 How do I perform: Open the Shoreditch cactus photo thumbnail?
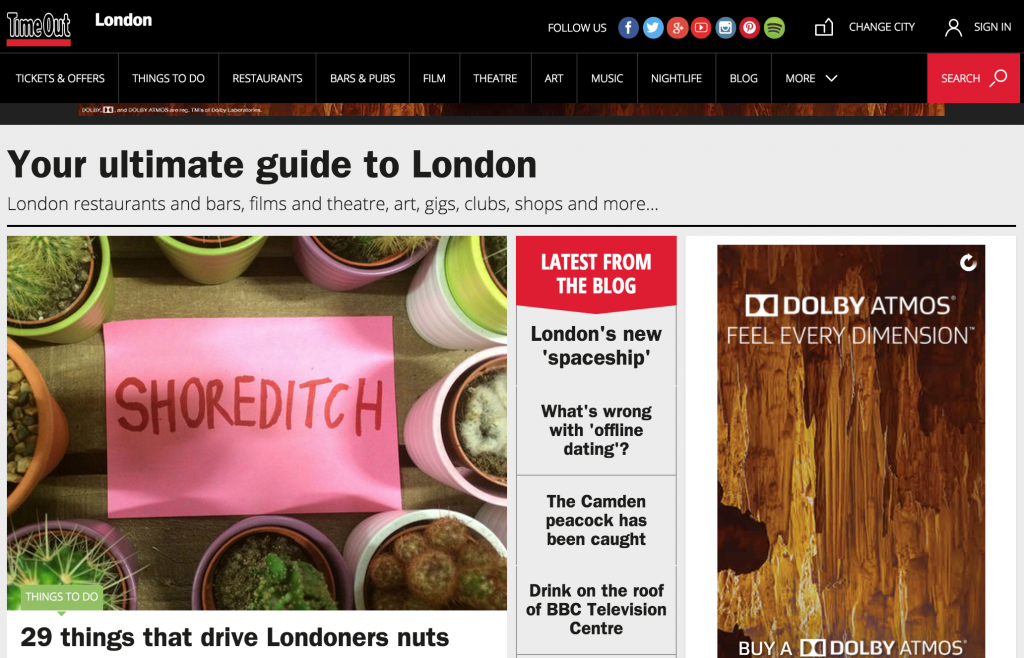256,420
